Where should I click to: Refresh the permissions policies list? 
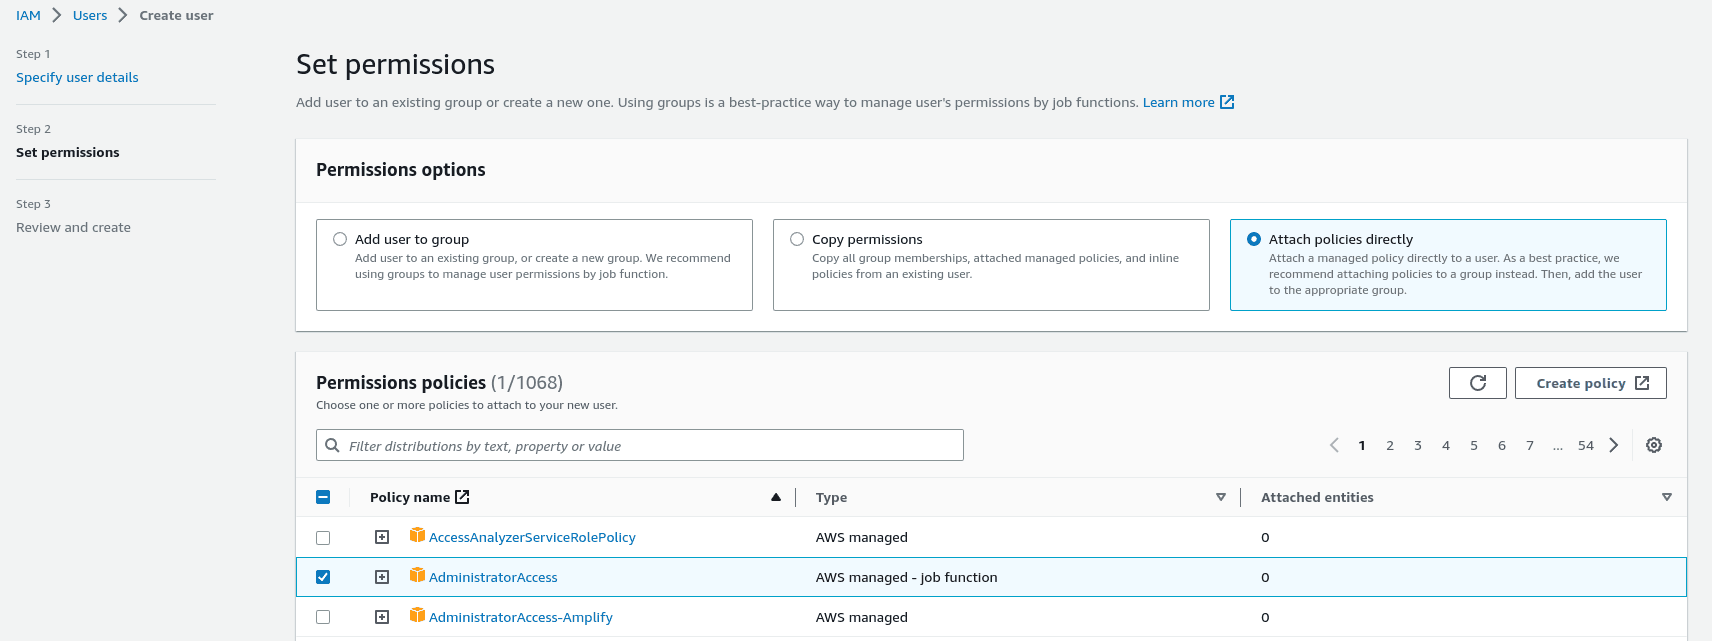[x=1477, y=383]
